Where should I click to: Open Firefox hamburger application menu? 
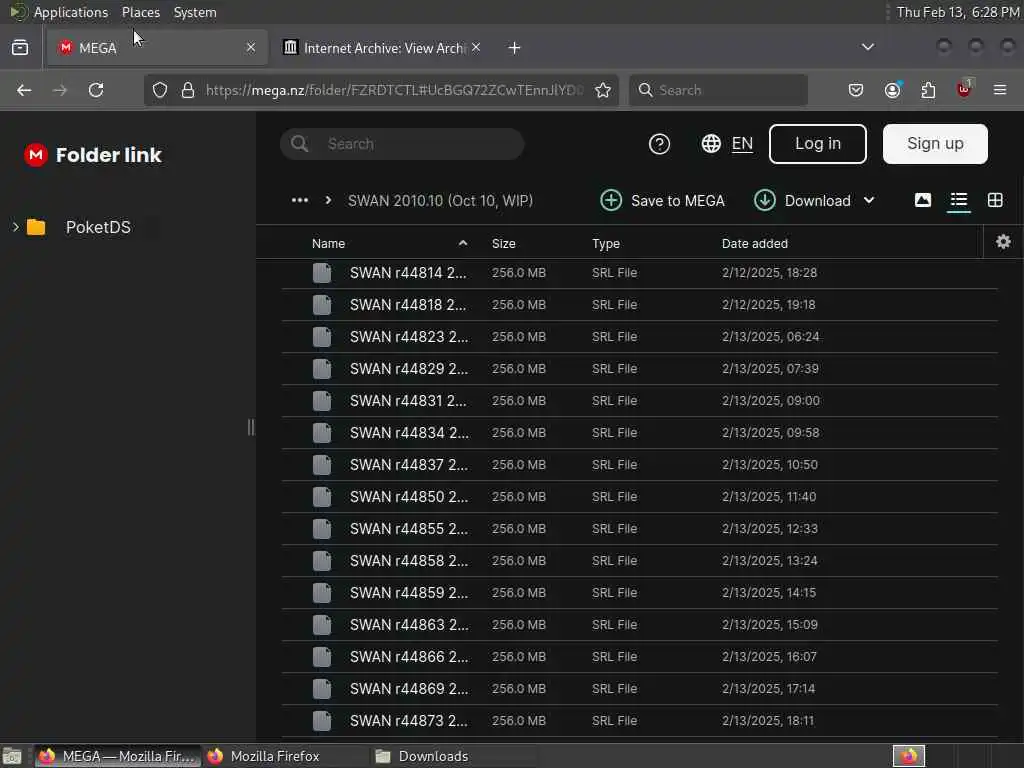(x=1000, y=90)
